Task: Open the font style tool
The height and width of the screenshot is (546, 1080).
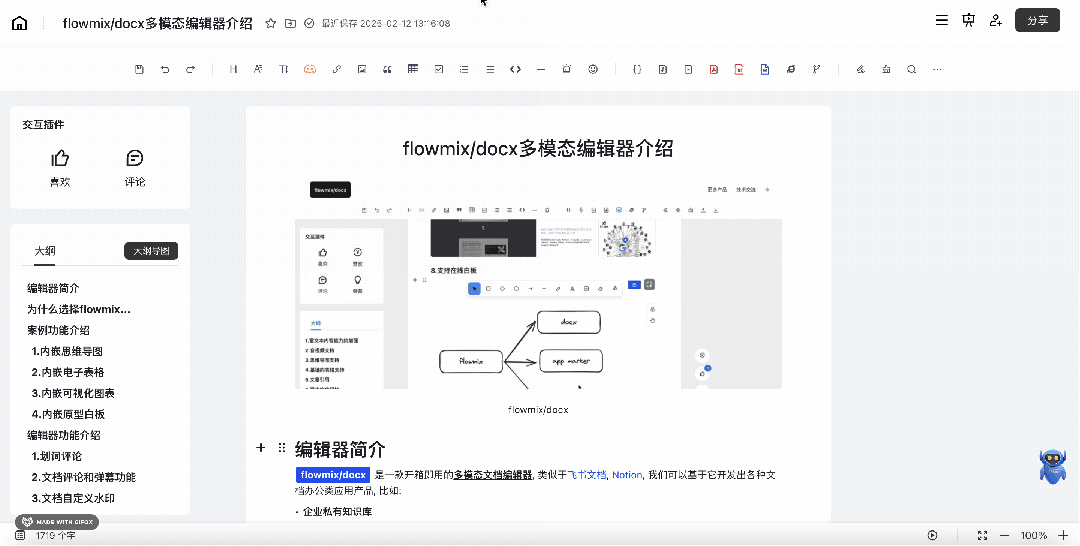Action: (x=258, y=70)
